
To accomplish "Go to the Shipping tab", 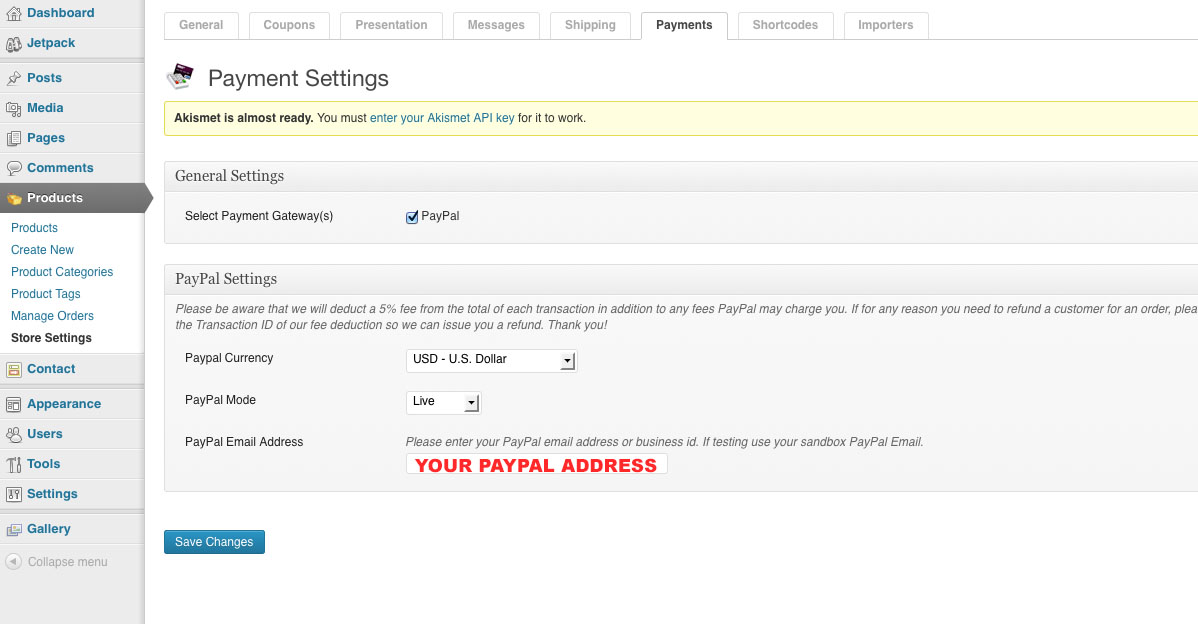I will tap(590, 25).
